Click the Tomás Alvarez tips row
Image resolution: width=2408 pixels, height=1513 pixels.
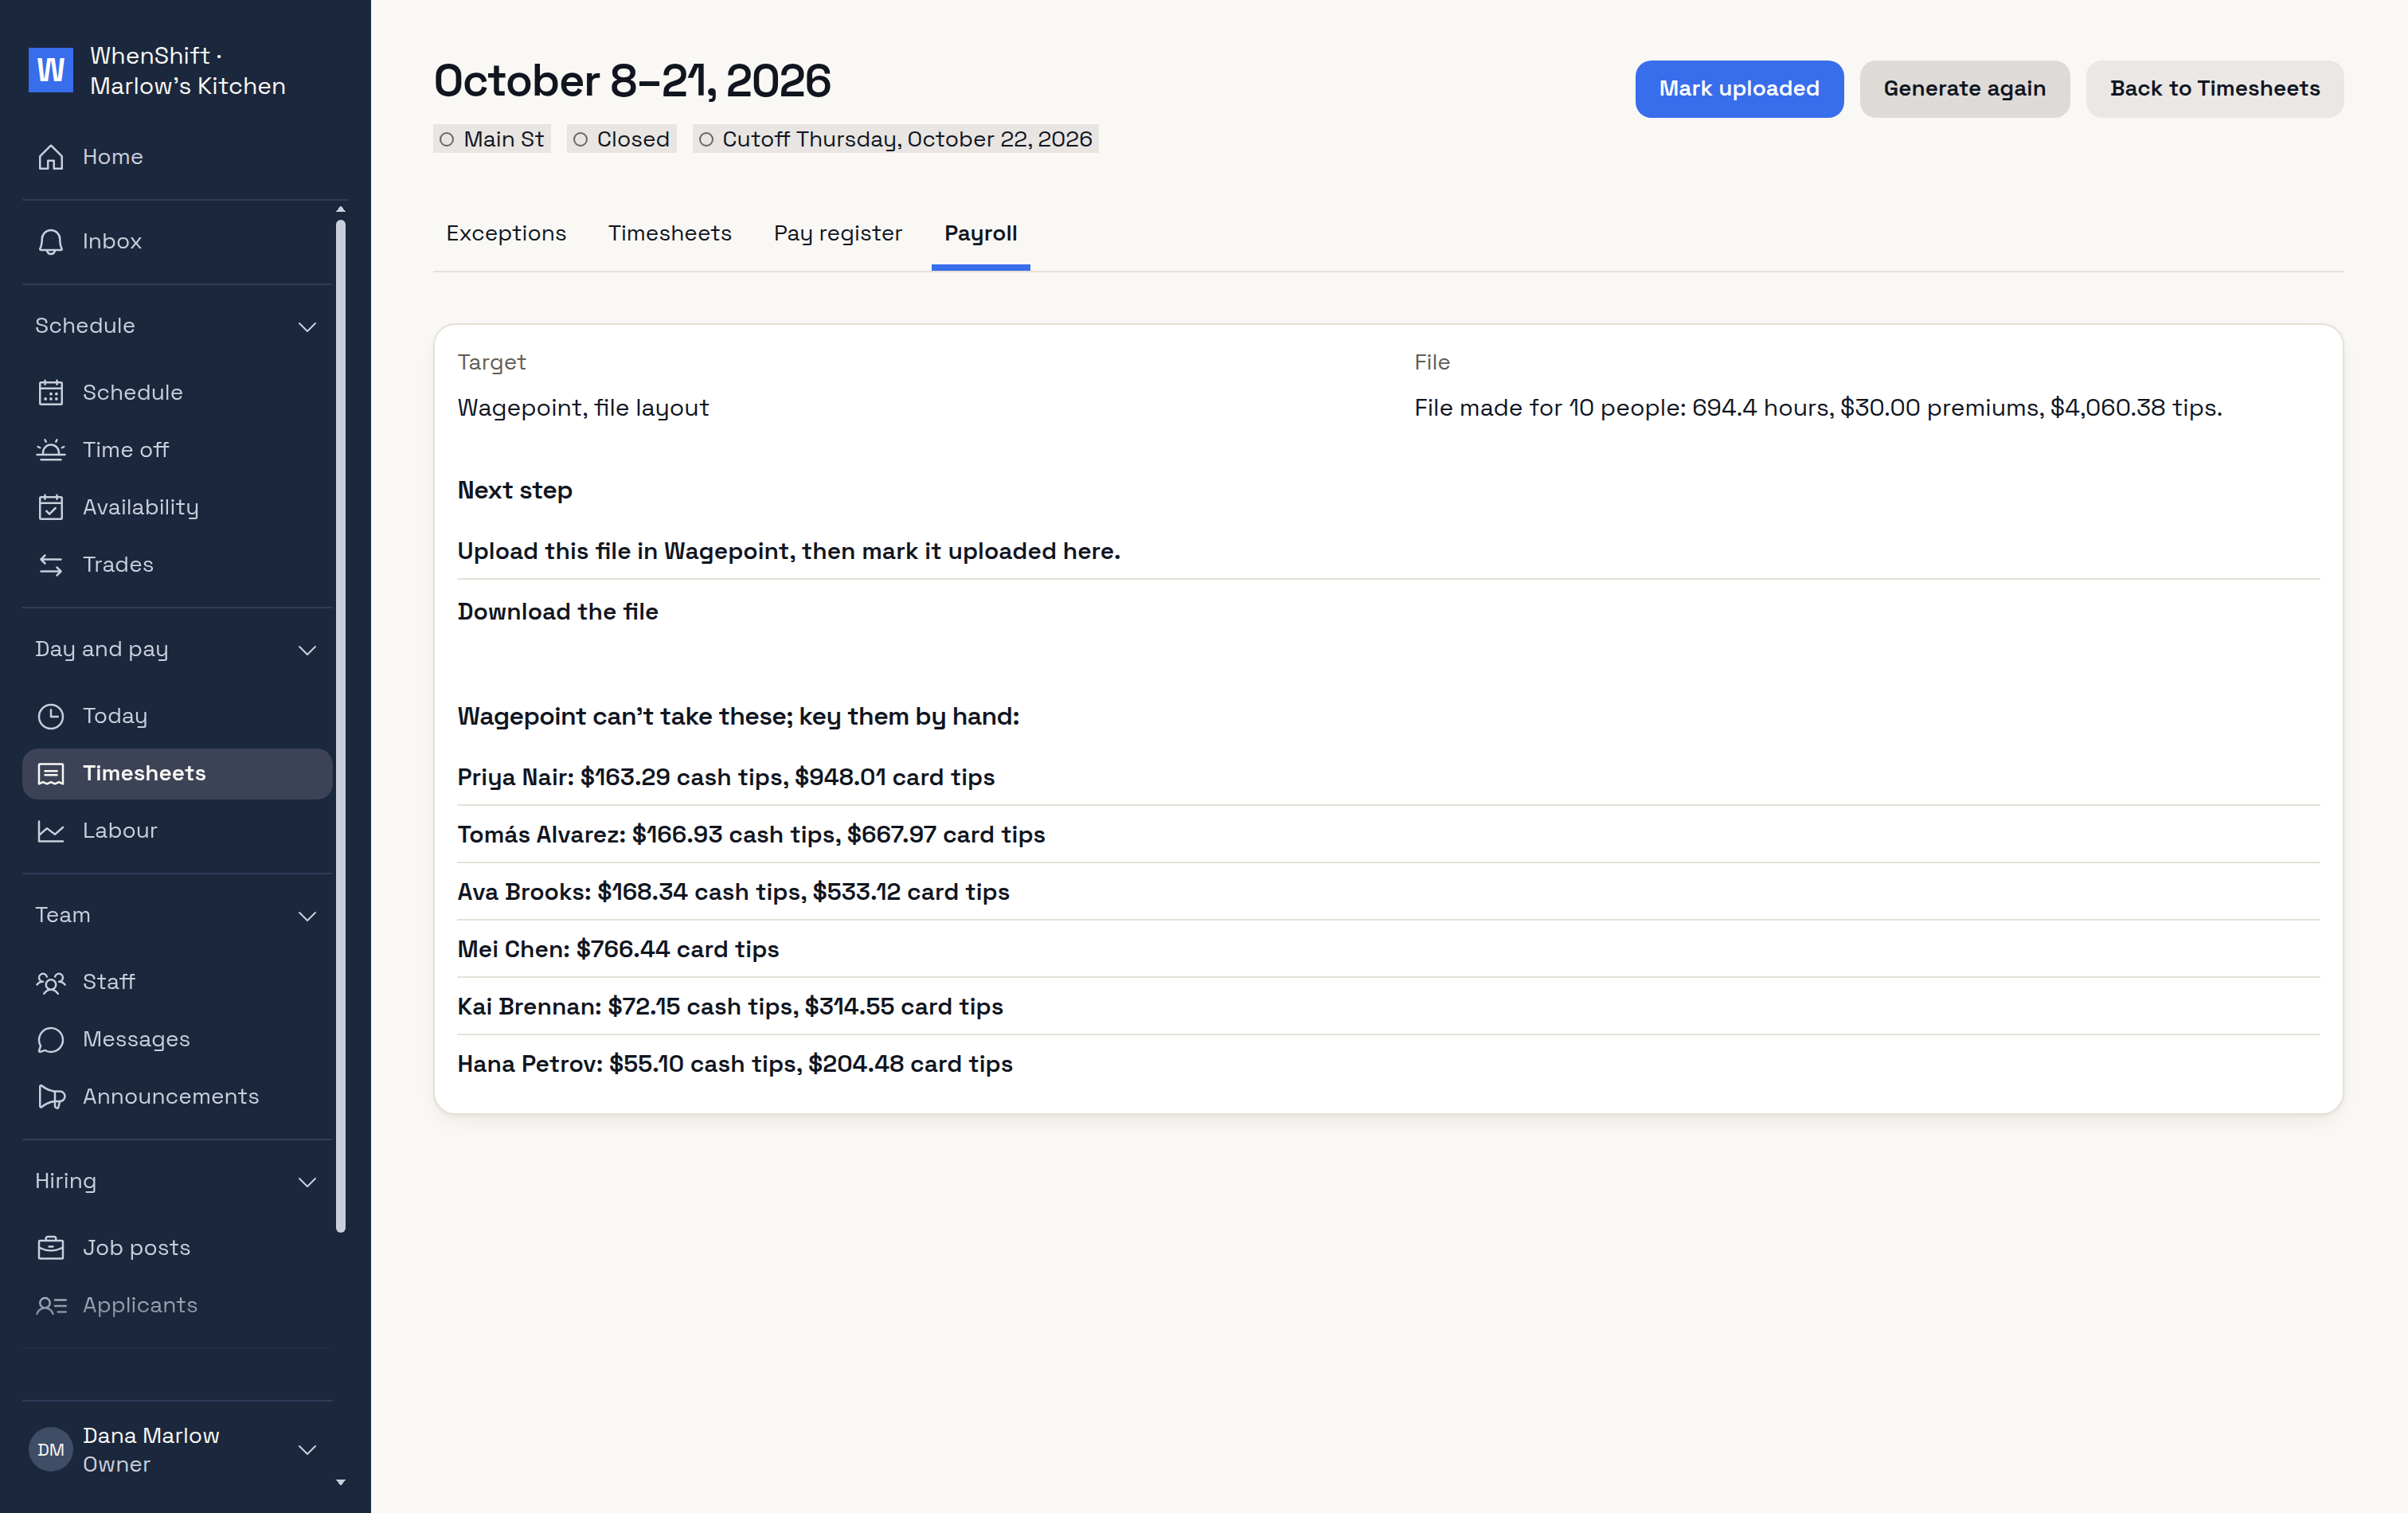(1388, 834)
